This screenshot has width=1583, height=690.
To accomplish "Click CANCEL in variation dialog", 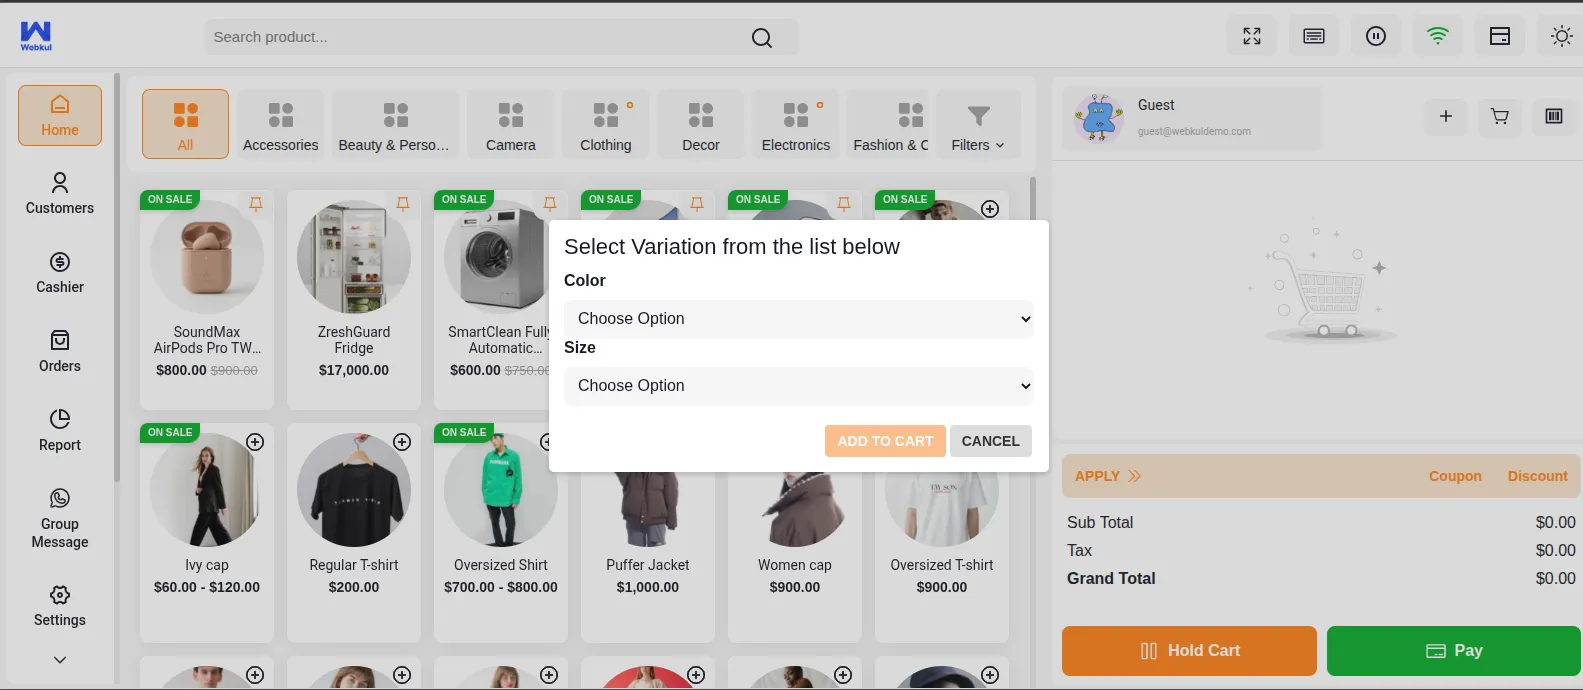I will (991, 441).
